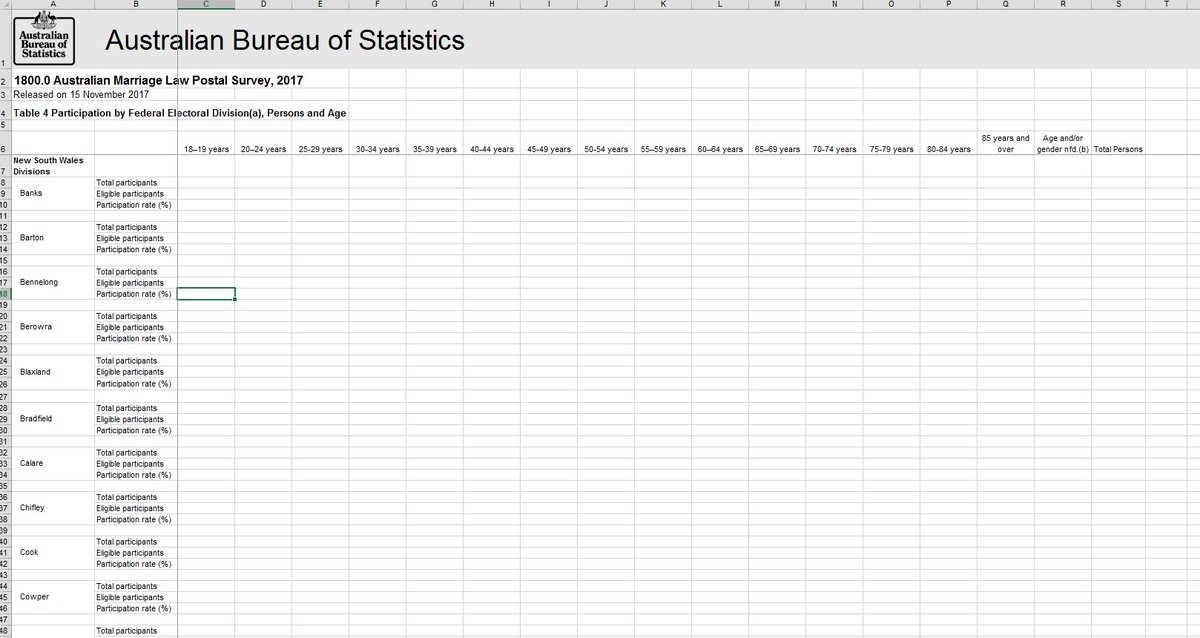The image size is (1200, 638).
Task: Click the '18–19 years' column heading
Action: [207, 150]
